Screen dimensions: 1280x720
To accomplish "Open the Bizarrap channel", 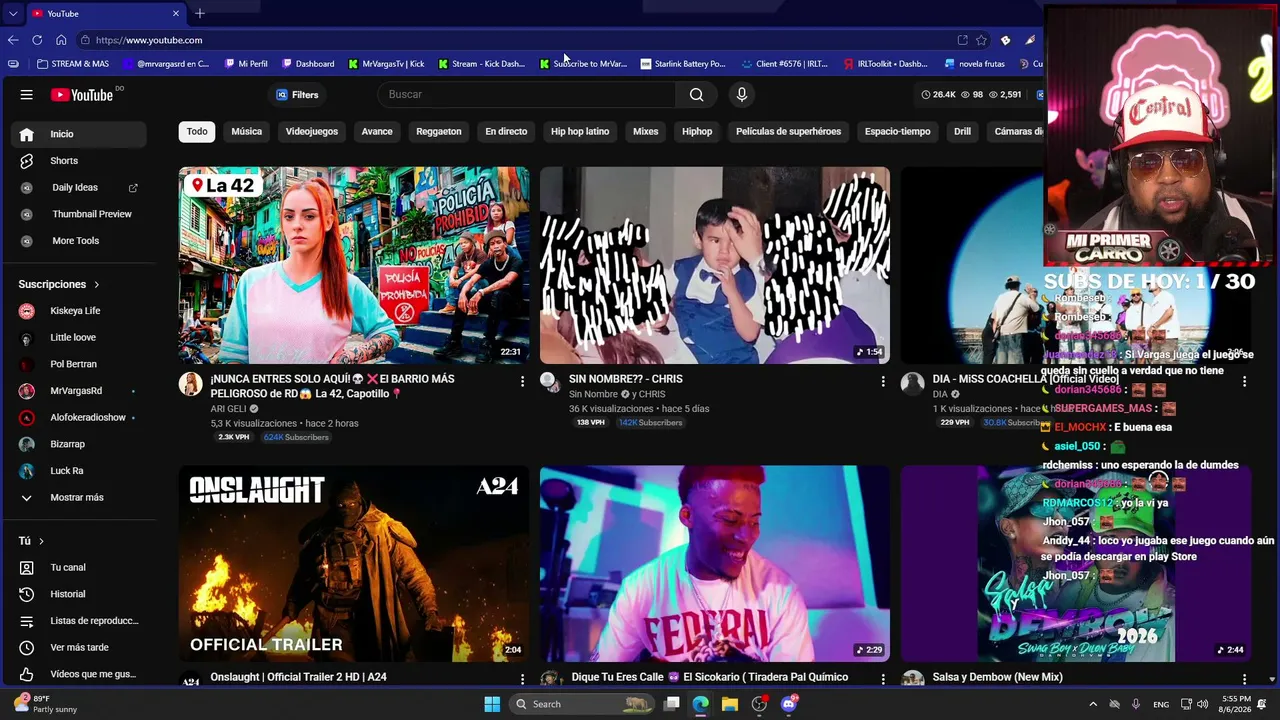I will (x=79, y=444).
